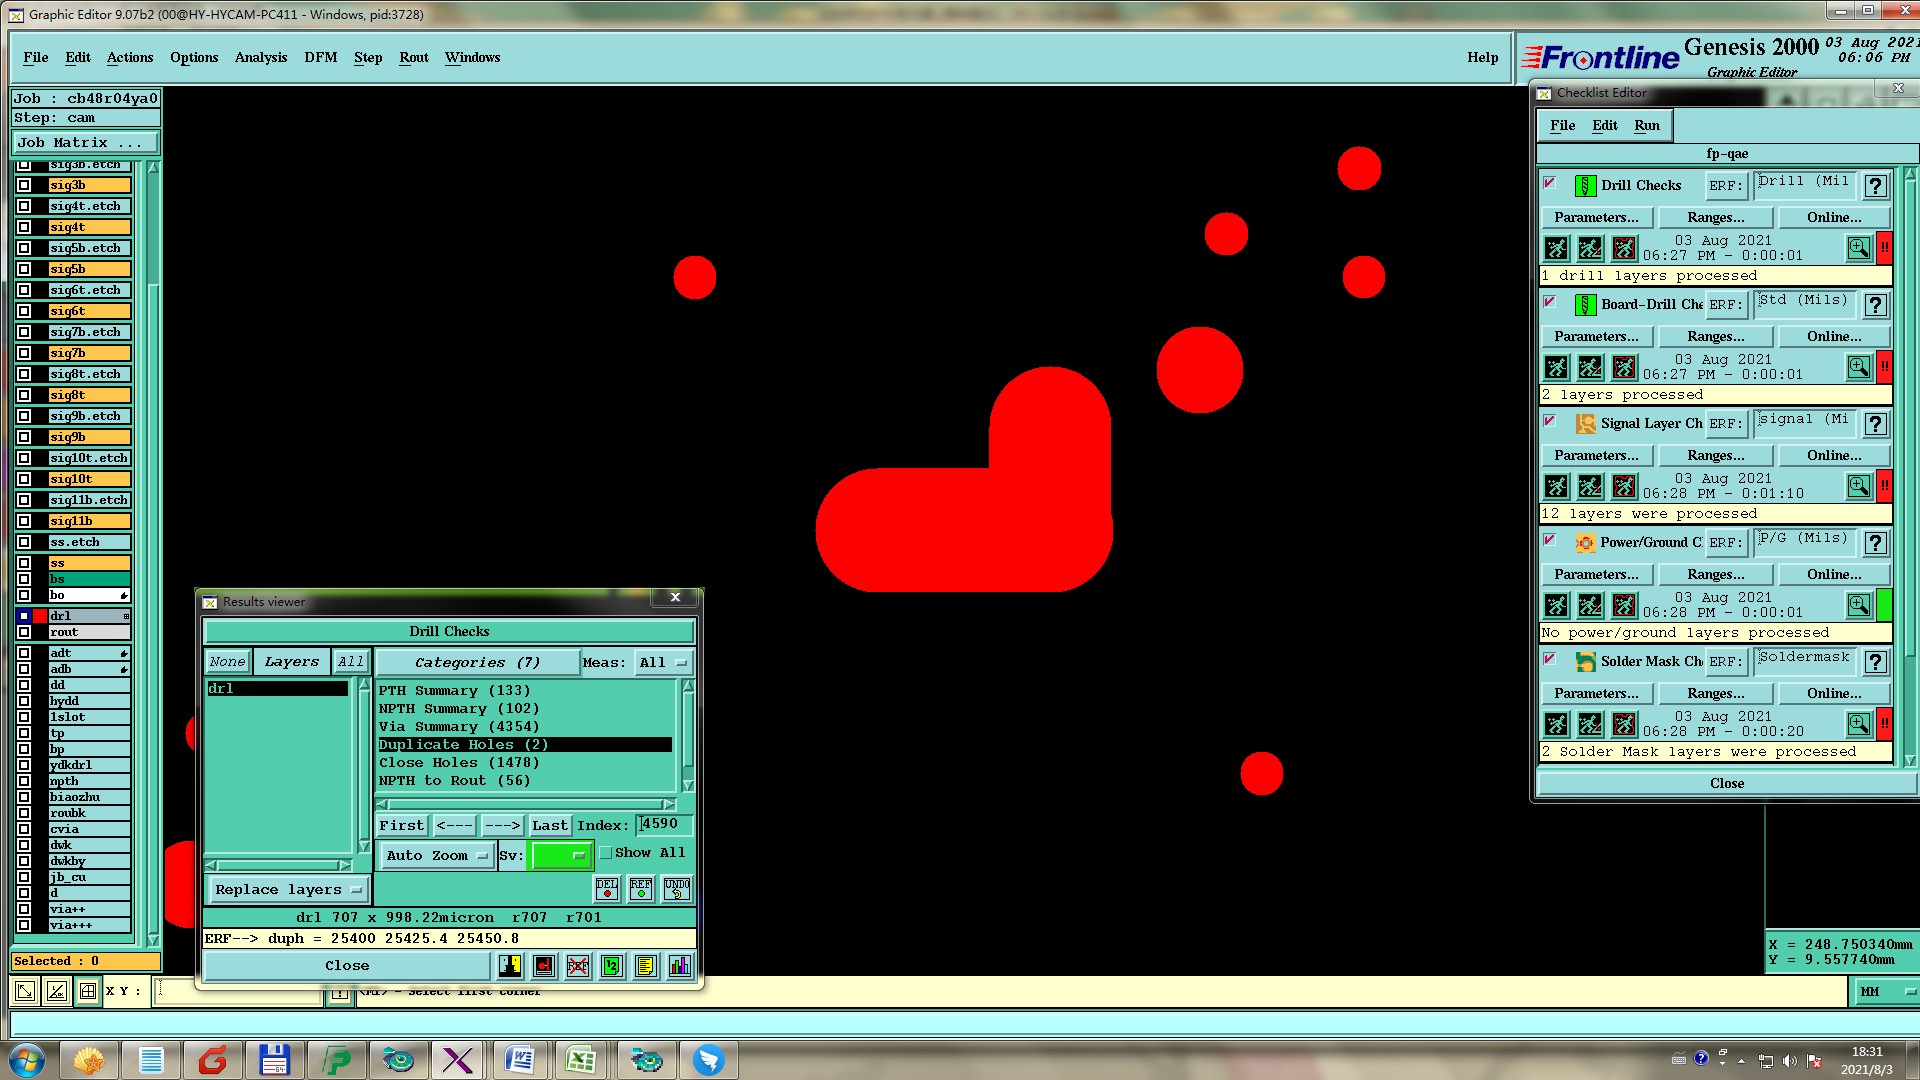Open the Meas All dropdown
Screen dimensions: 1920x1080
coord(663,663)
